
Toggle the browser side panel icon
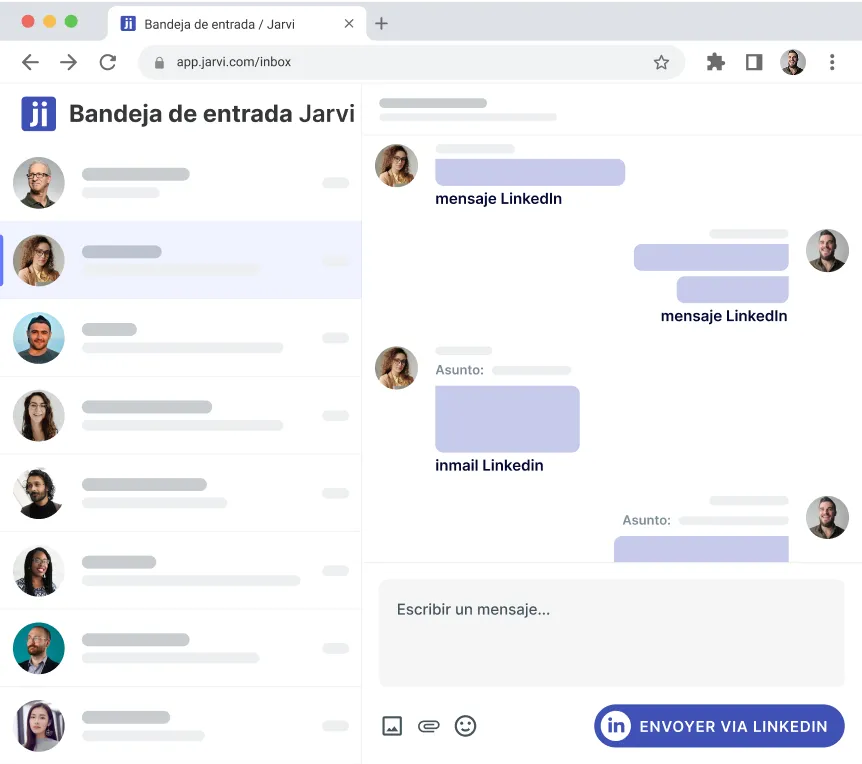tap(754, 62)
